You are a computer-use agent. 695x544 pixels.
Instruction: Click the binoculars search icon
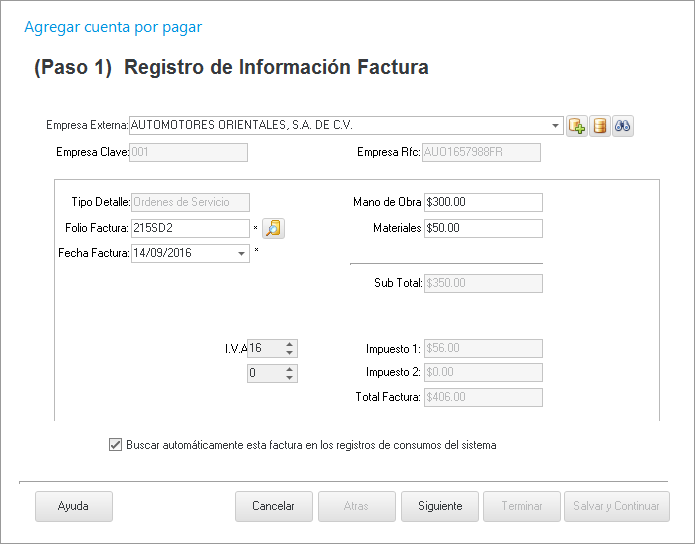coord(623,126)
